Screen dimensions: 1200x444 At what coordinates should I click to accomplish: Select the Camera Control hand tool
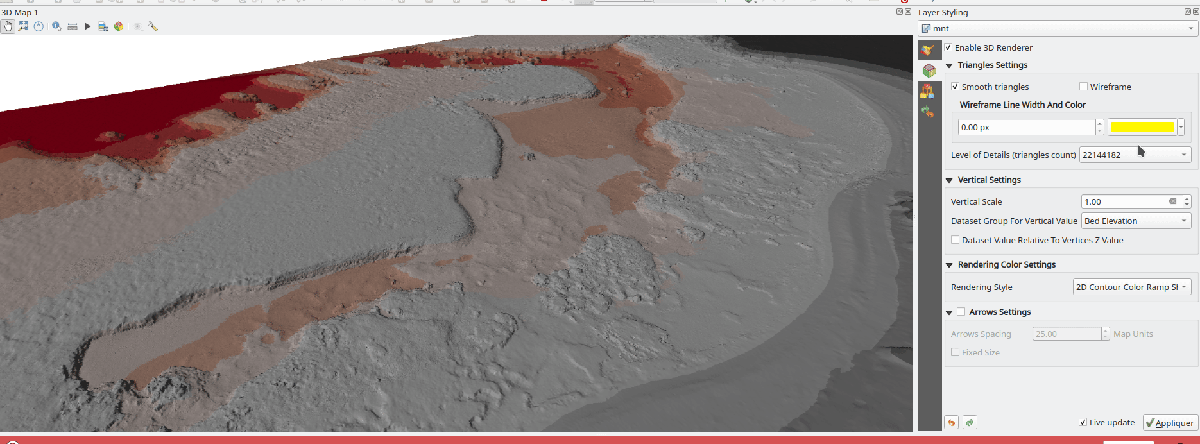(7, 26)
